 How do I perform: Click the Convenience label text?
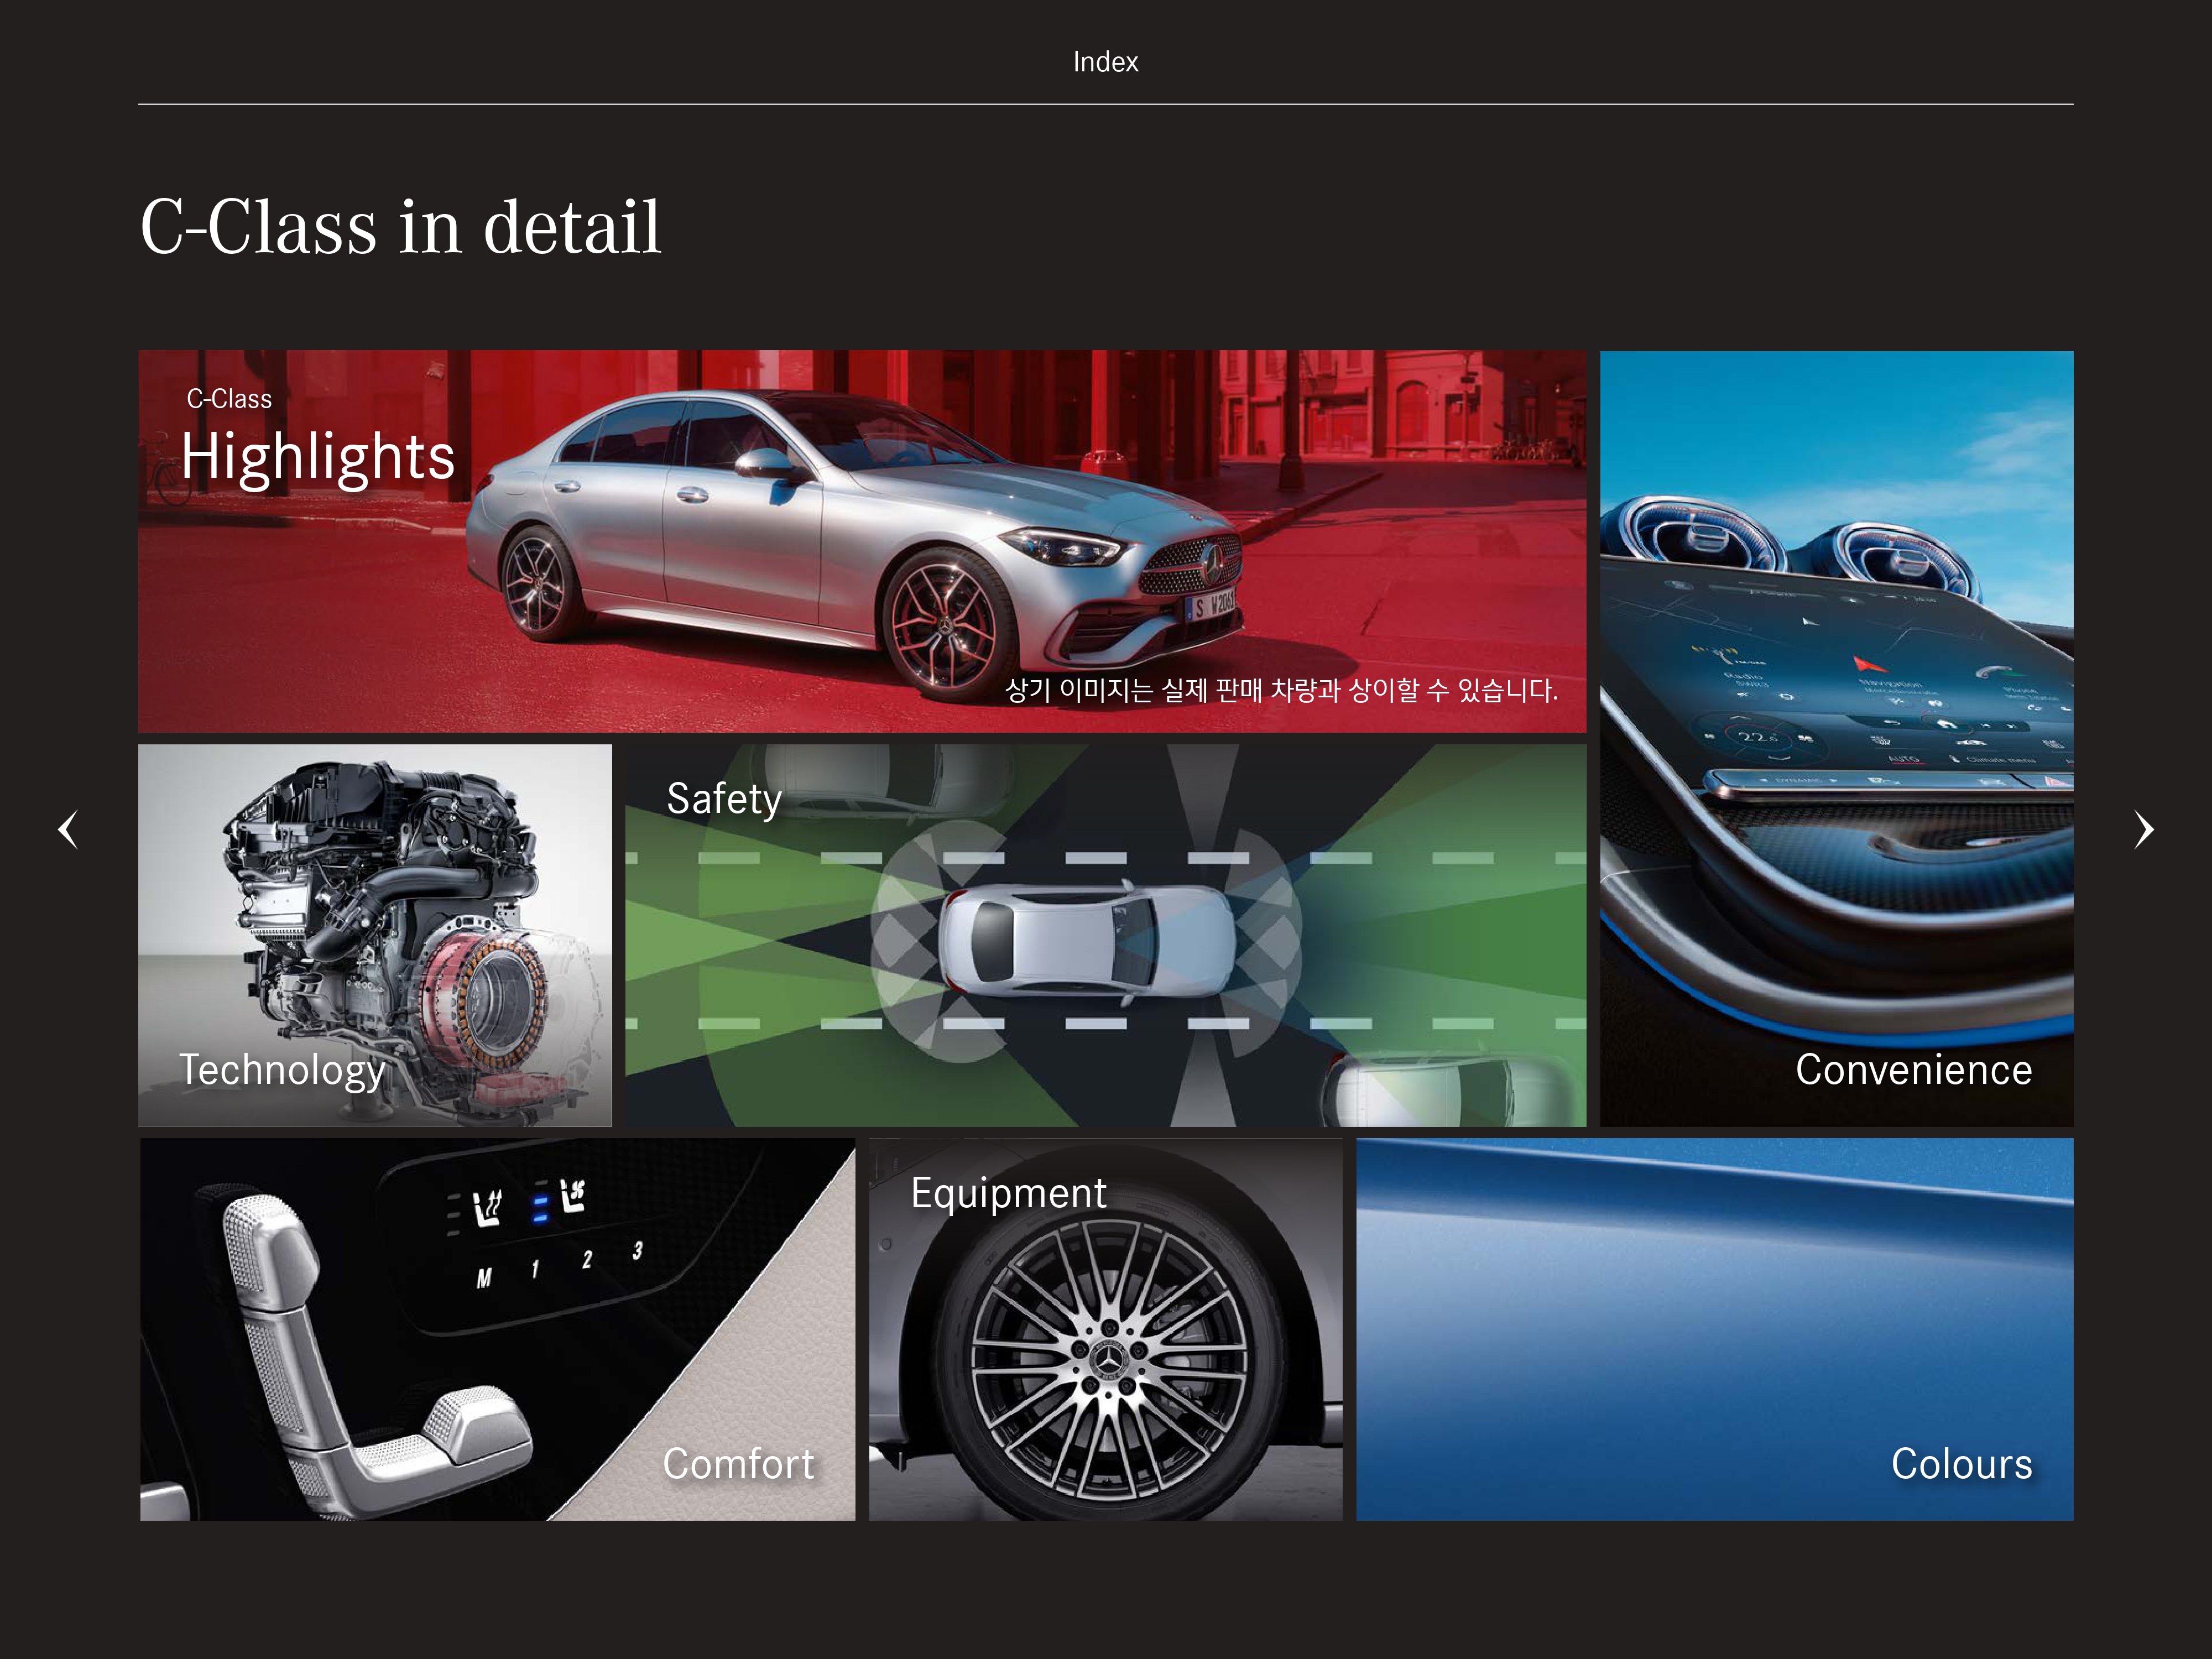pos(1913,1070)
